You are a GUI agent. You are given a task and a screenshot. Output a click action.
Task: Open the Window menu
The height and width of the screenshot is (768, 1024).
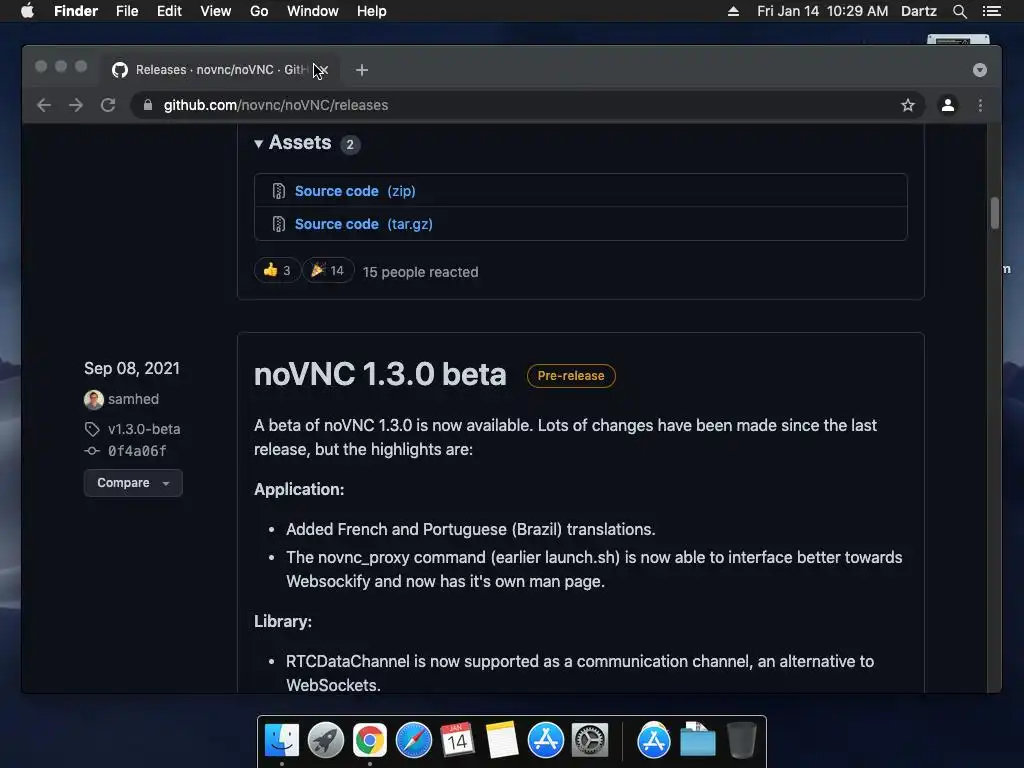tap(313, 11)
